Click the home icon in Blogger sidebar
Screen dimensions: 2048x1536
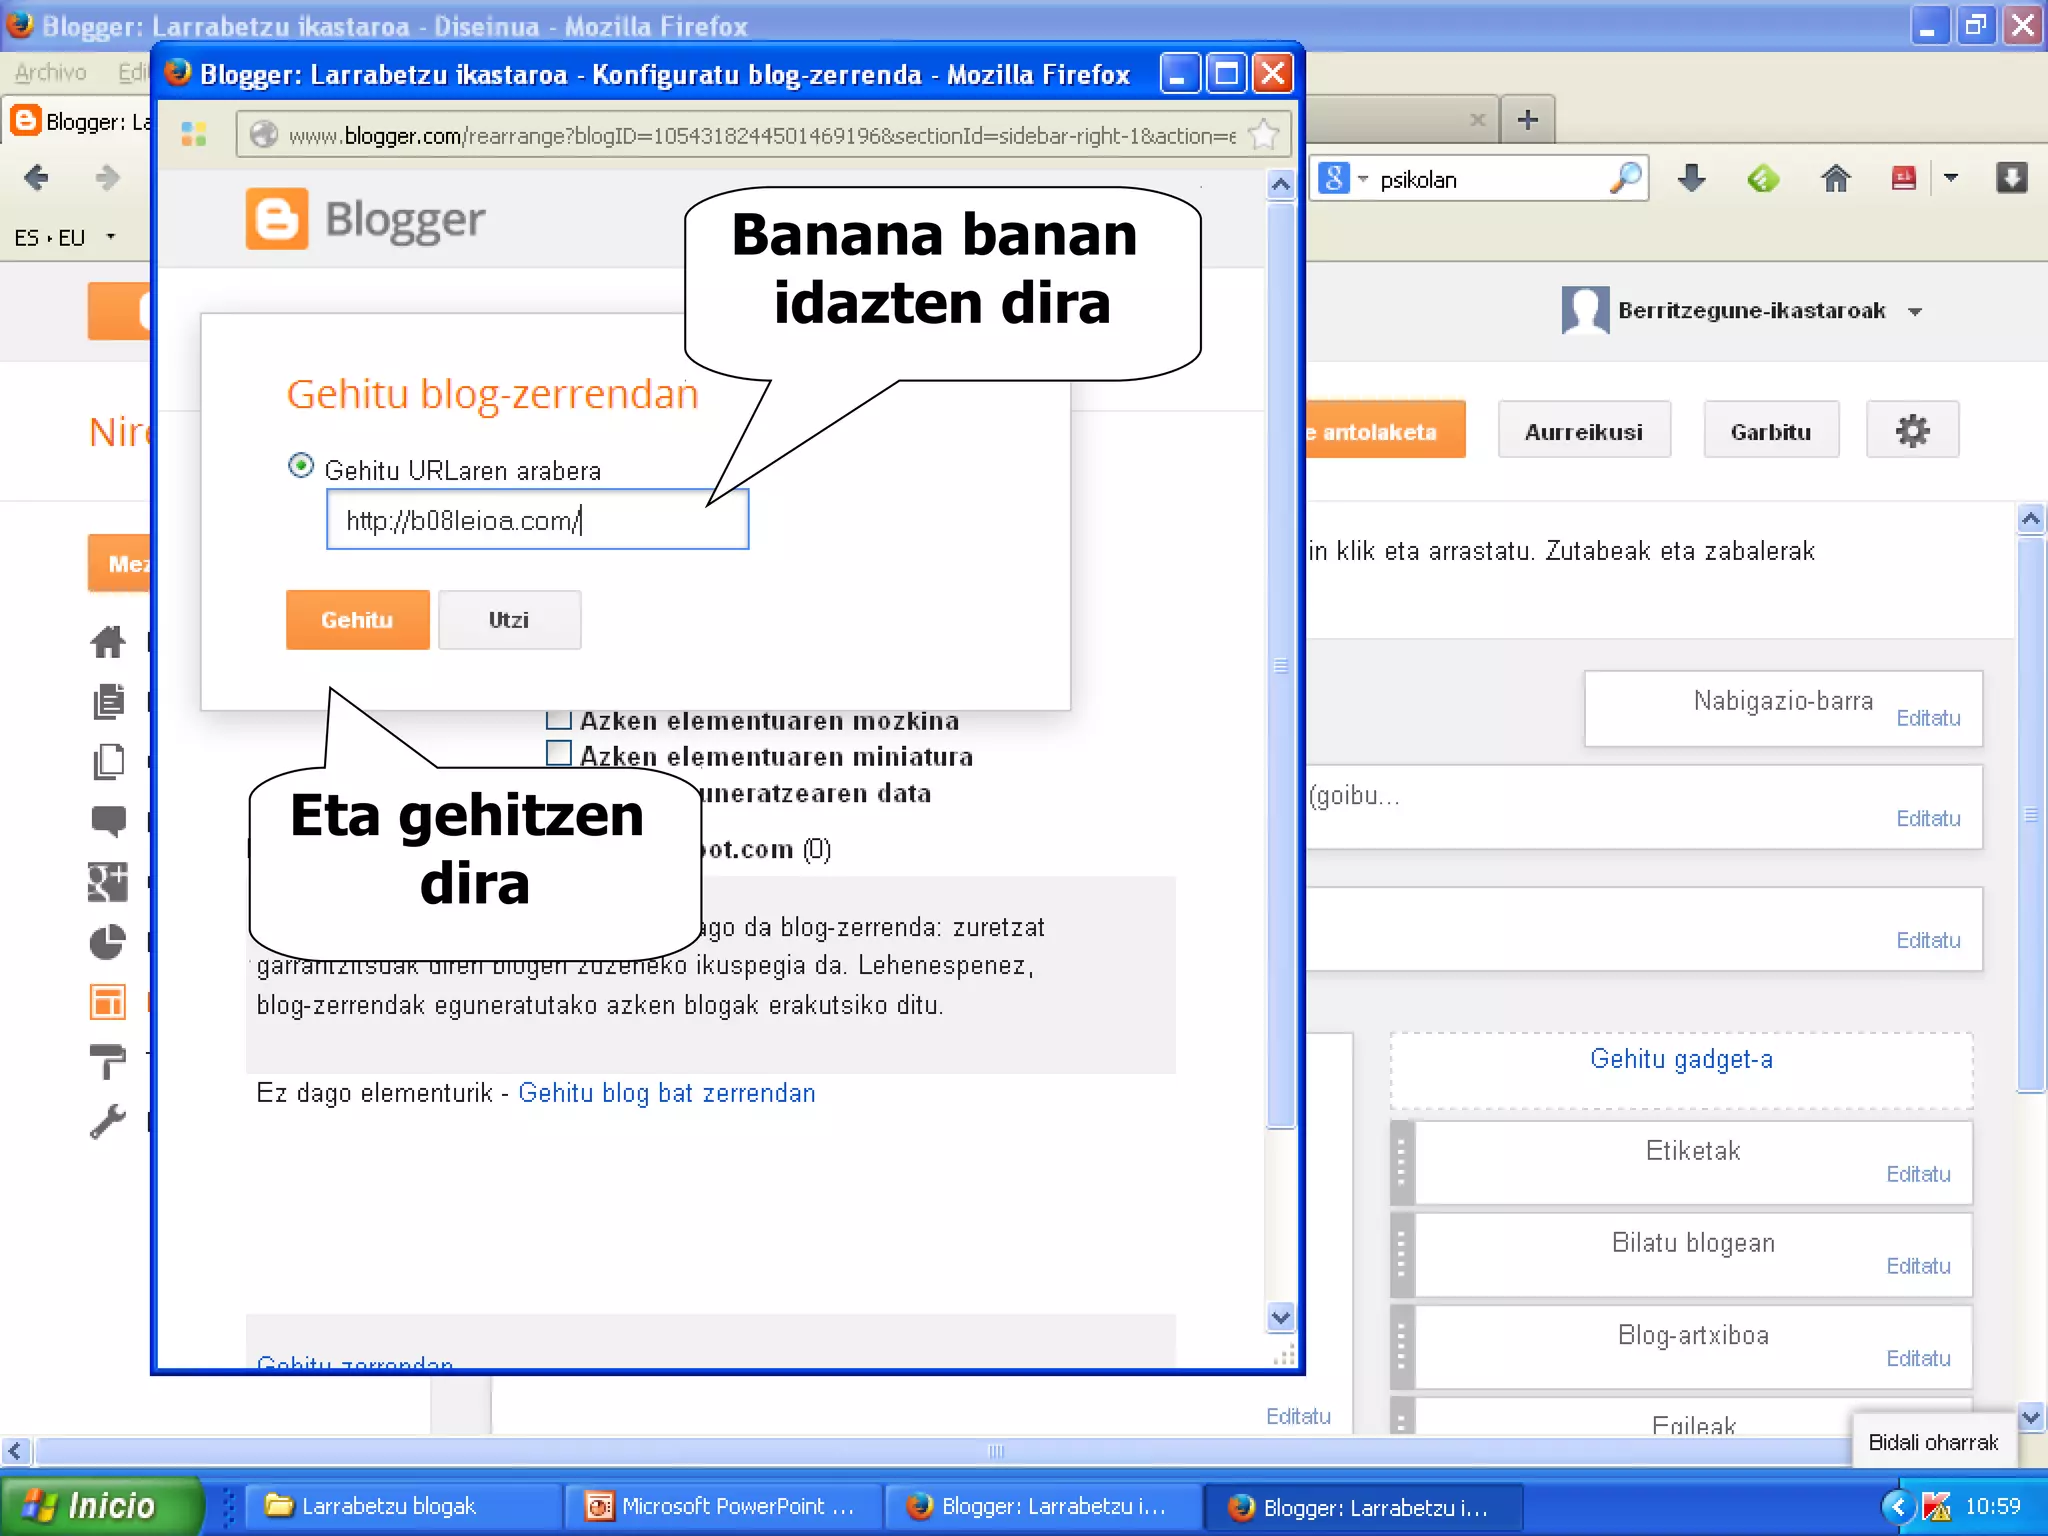[108, 642]
